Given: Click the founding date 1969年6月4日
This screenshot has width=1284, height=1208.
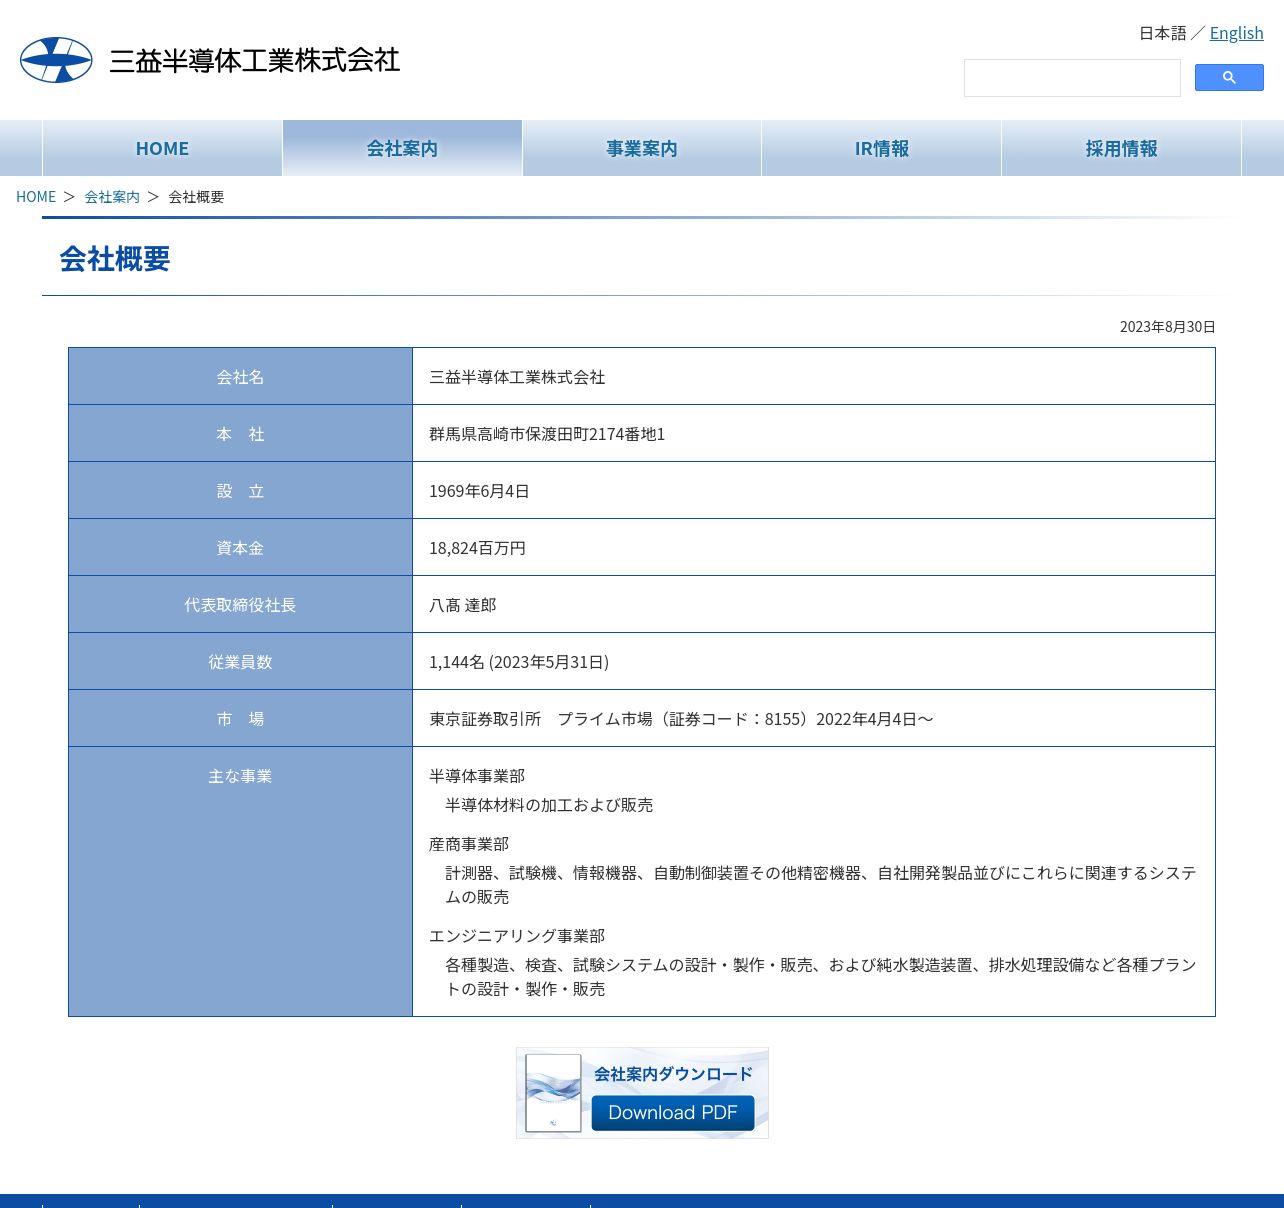Looking at the screenshot, I should (479, 491).
